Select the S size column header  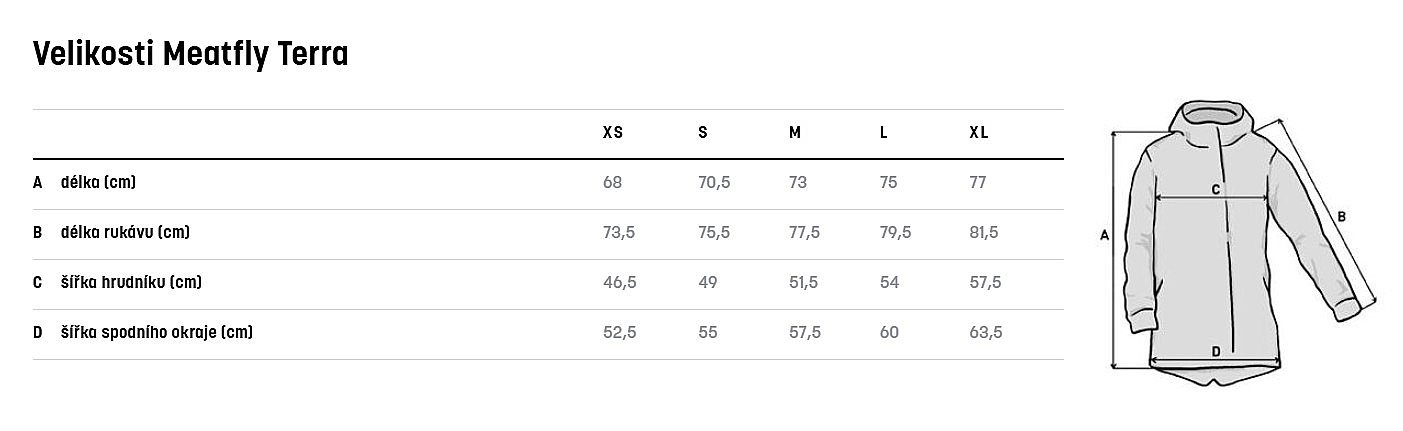(x=703, y=133)
